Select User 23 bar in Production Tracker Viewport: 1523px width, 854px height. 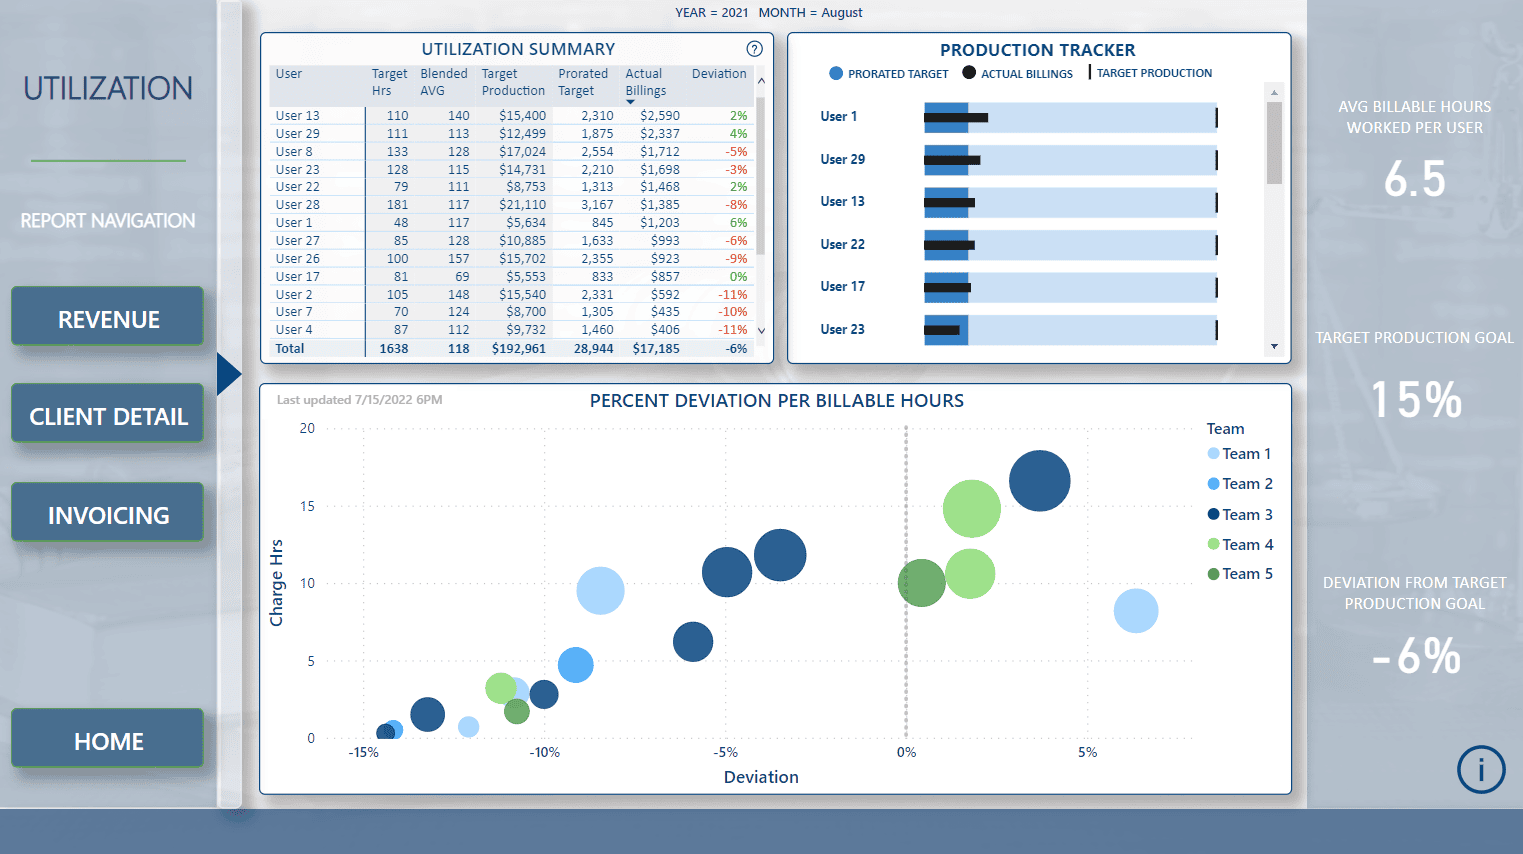[x=1070, y=330]
